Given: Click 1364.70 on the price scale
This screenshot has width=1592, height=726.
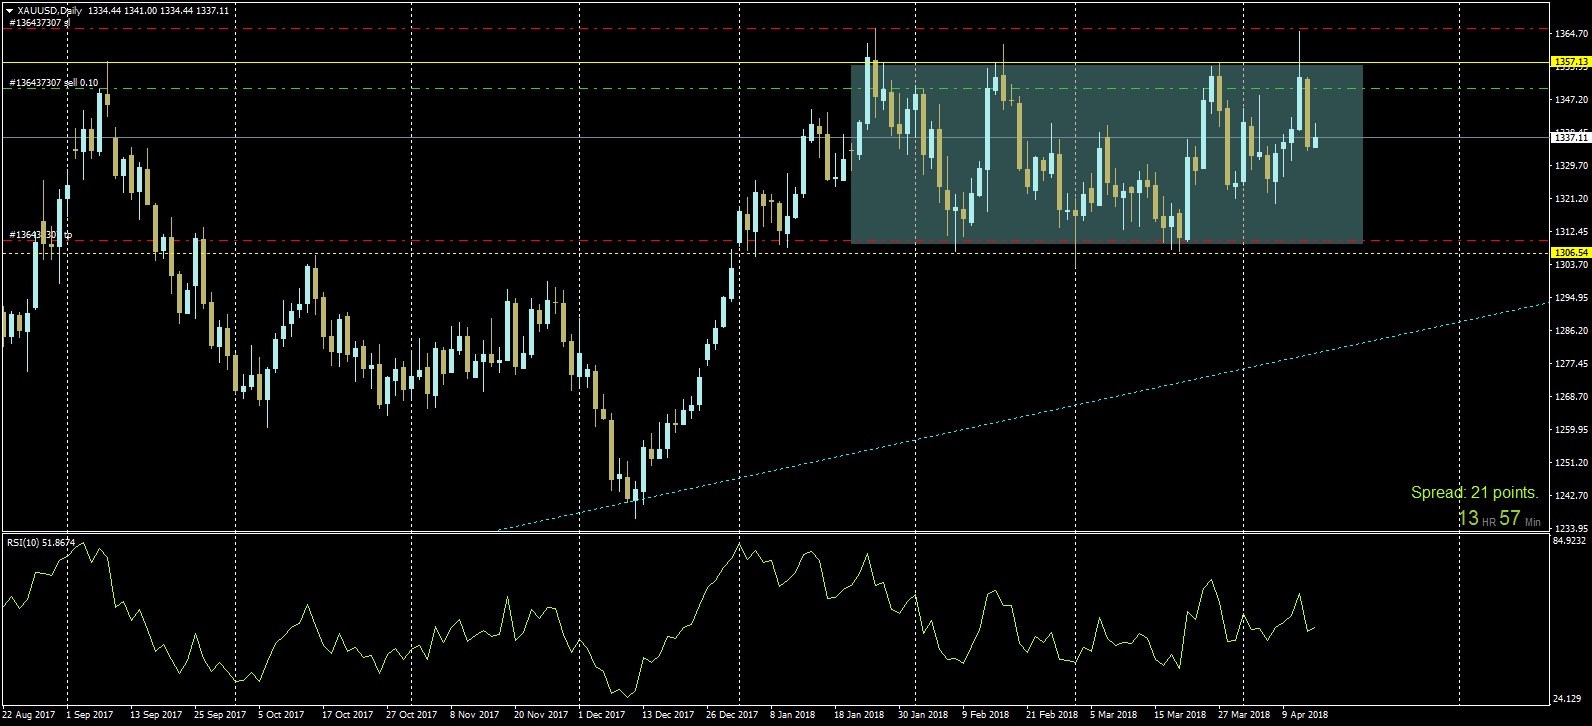Looking at the screenshot, I should pos(1571,34).
